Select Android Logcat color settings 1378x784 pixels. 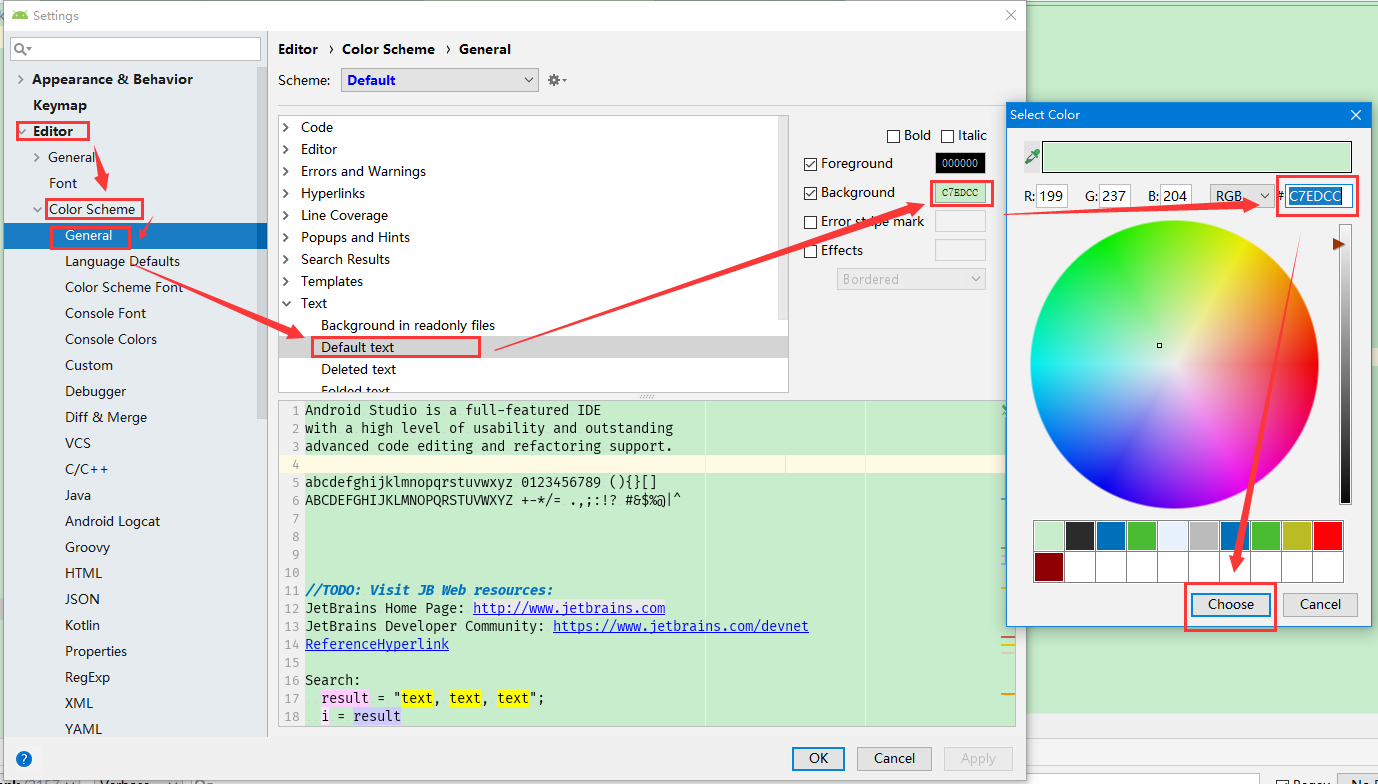(113, 521)
